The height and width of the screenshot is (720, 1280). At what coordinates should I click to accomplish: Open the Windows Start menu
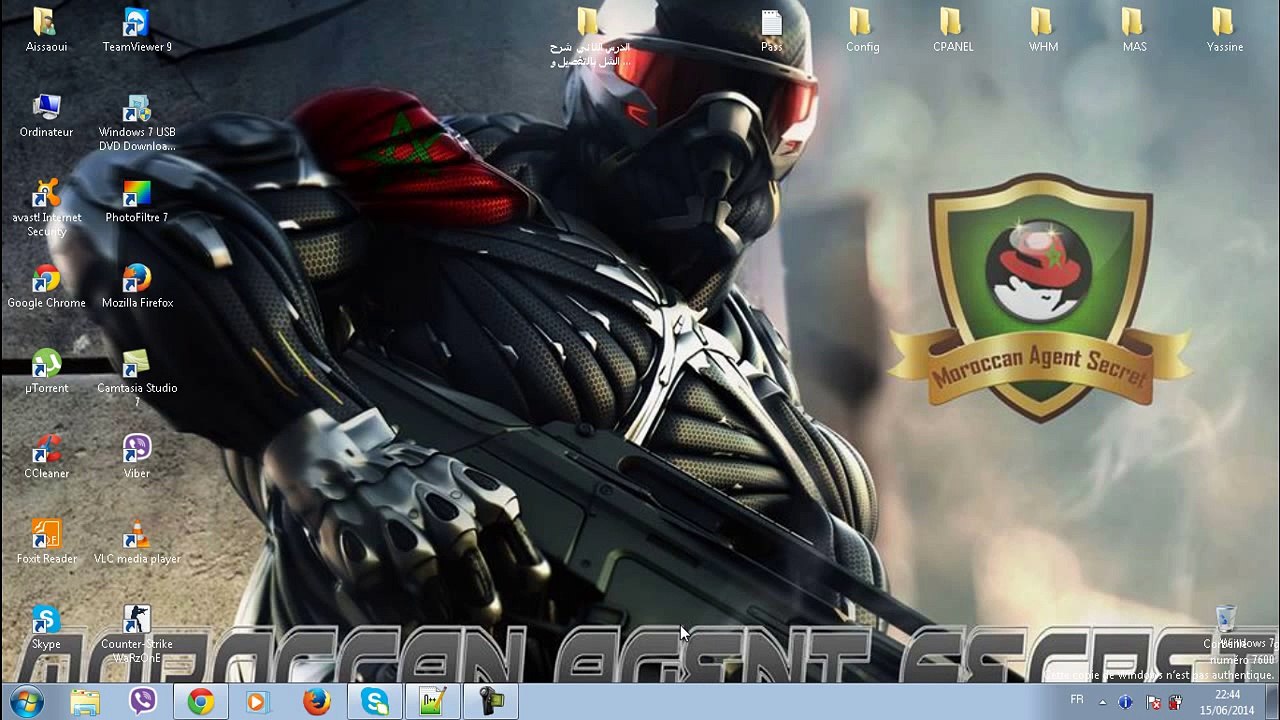tap(27, 702)
